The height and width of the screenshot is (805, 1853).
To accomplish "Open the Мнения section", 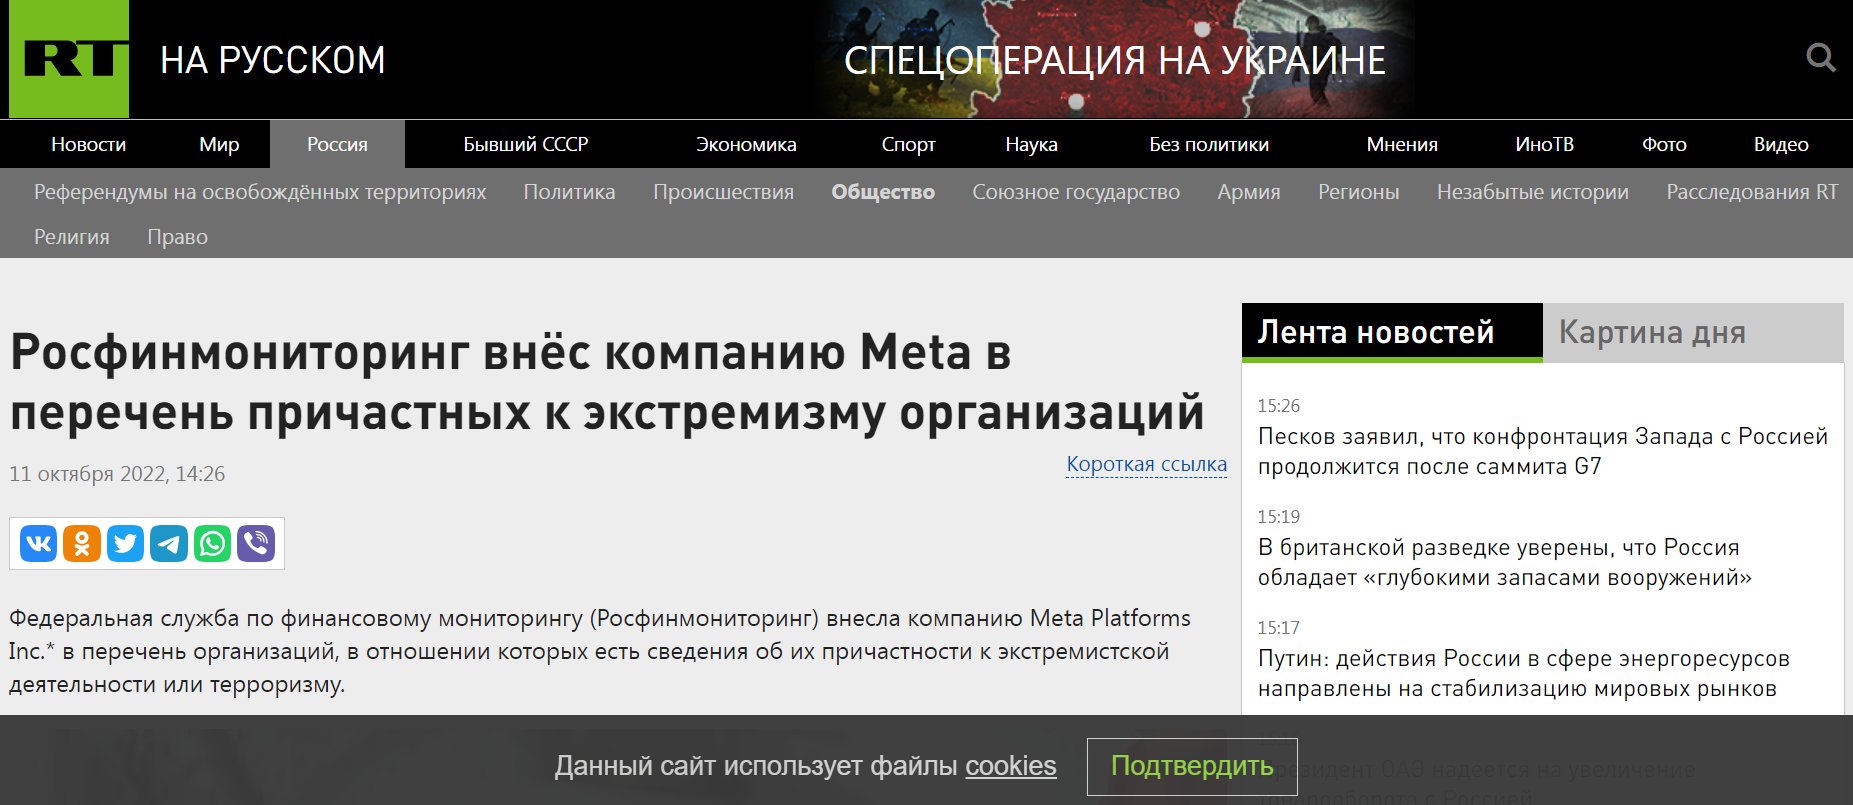I will pyautogui.click(x=1402, y=144).
